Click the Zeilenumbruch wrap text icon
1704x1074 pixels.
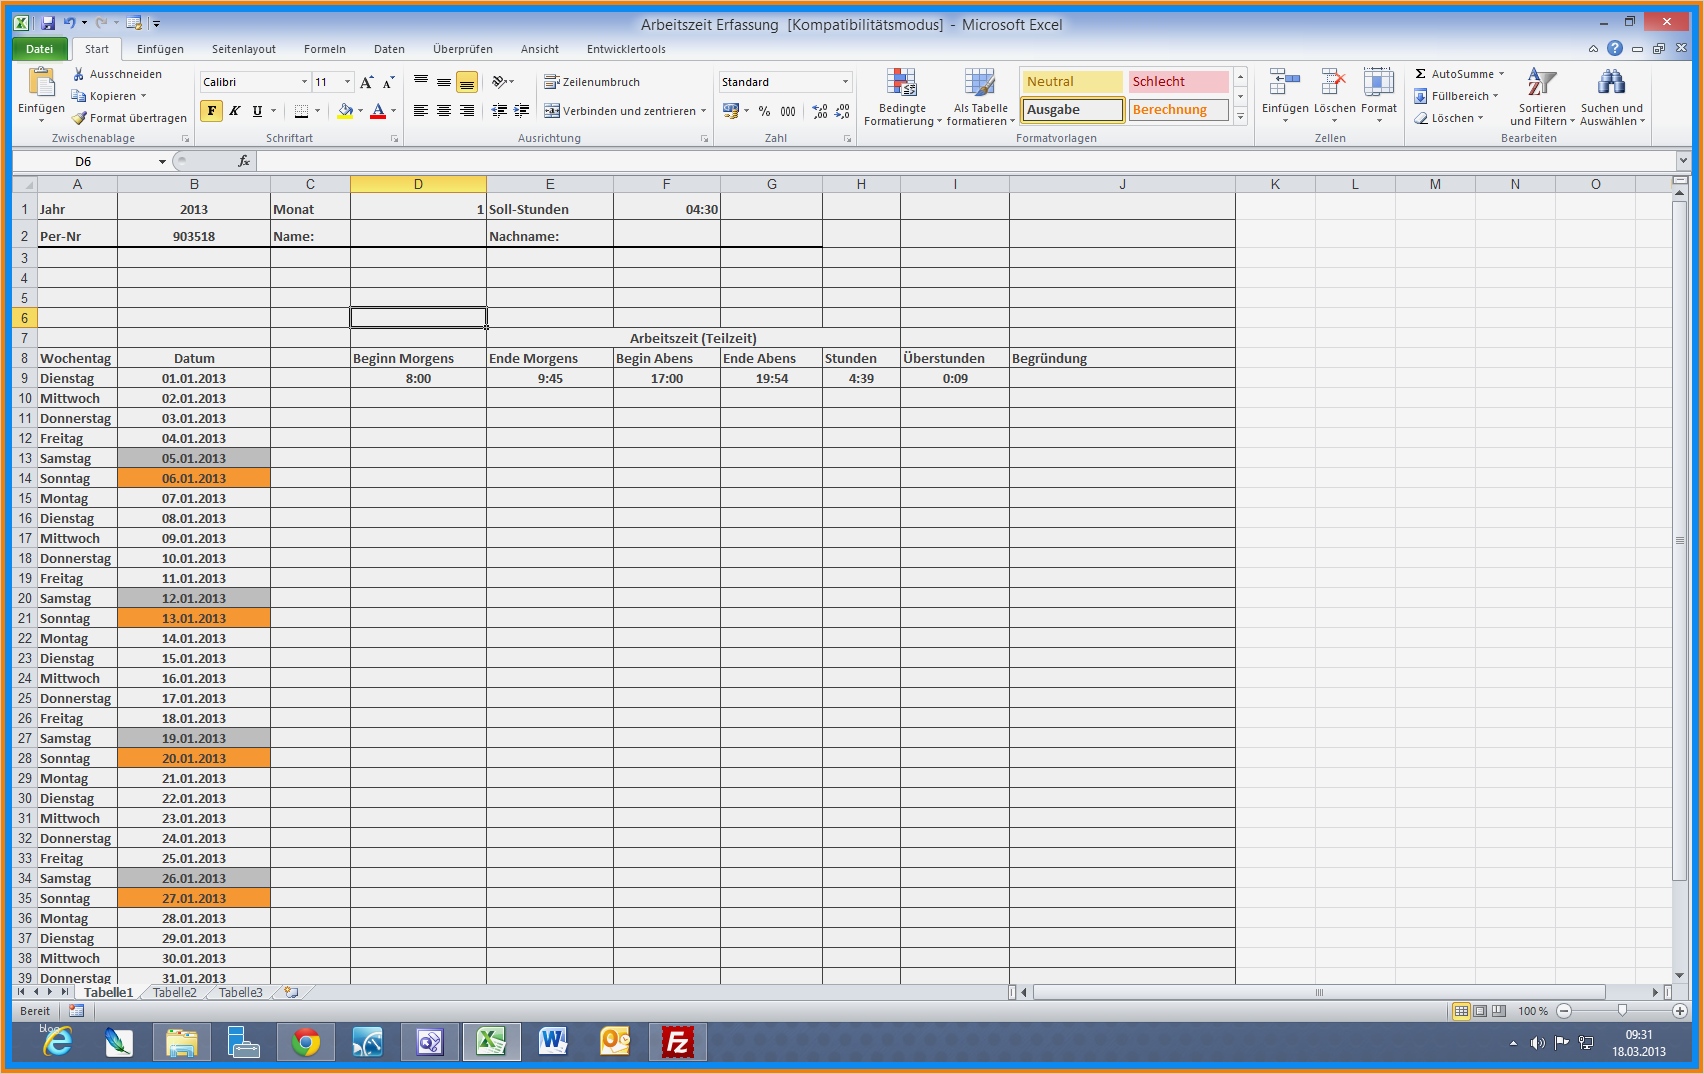552,82
